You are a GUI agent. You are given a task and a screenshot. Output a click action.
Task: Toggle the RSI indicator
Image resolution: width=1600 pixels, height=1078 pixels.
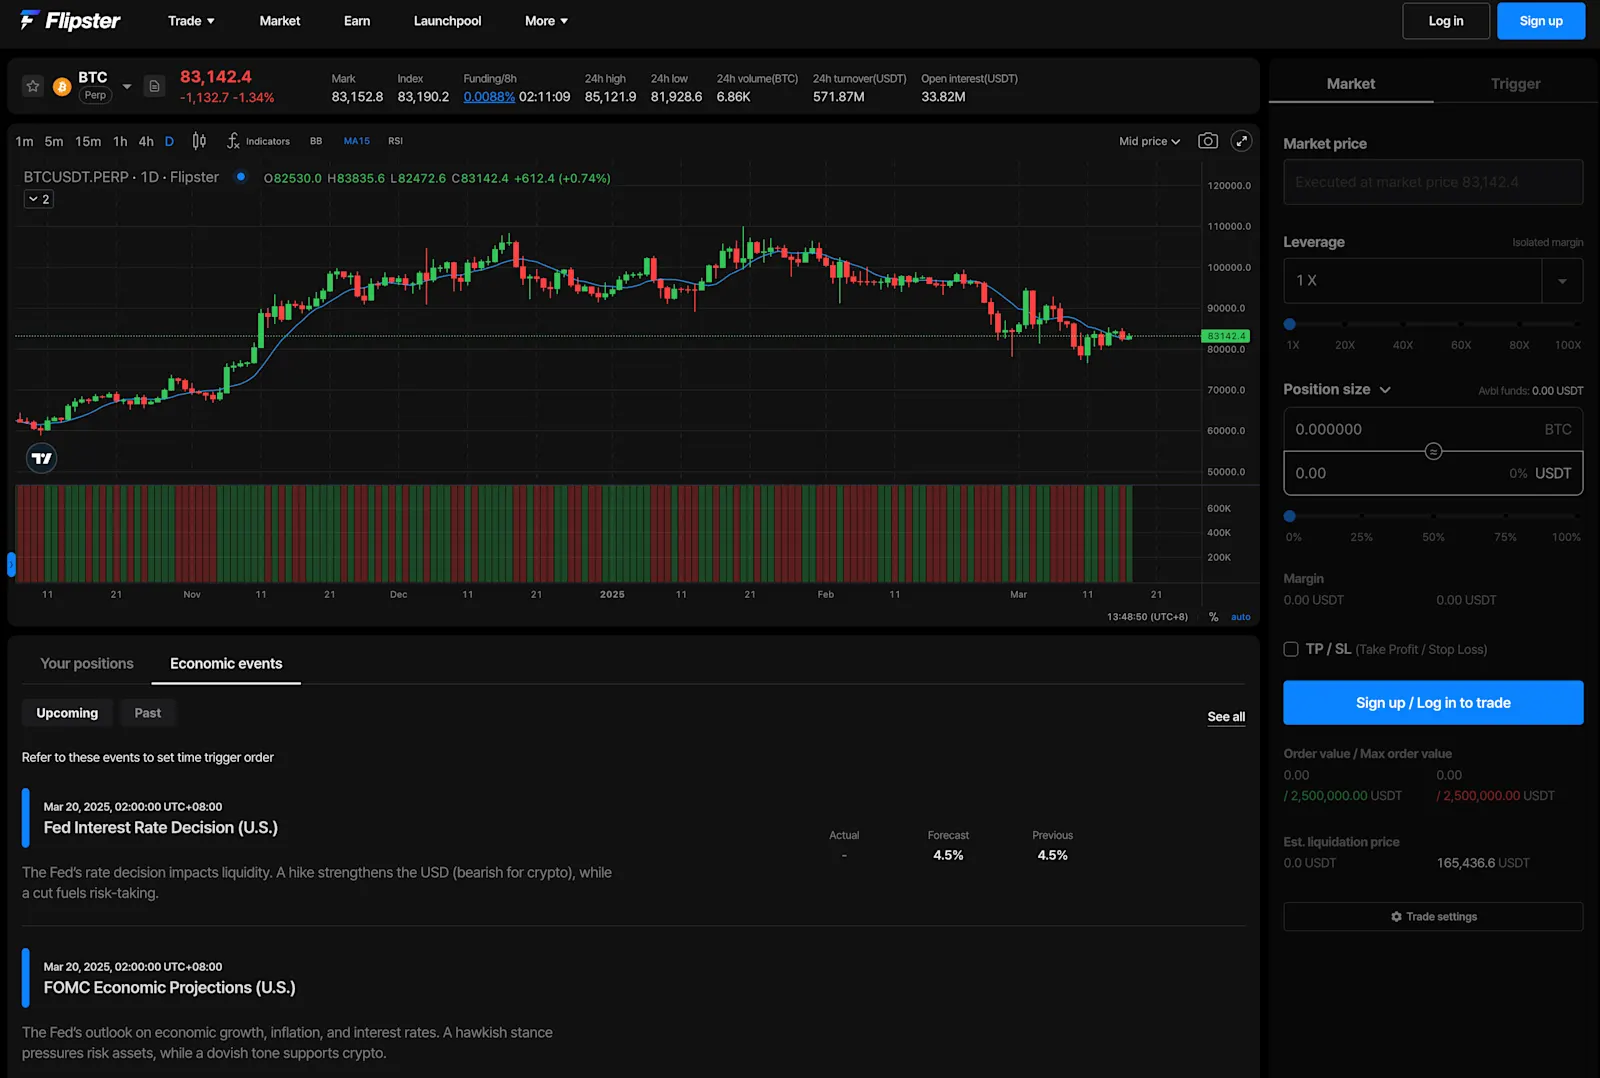[396, 141]
